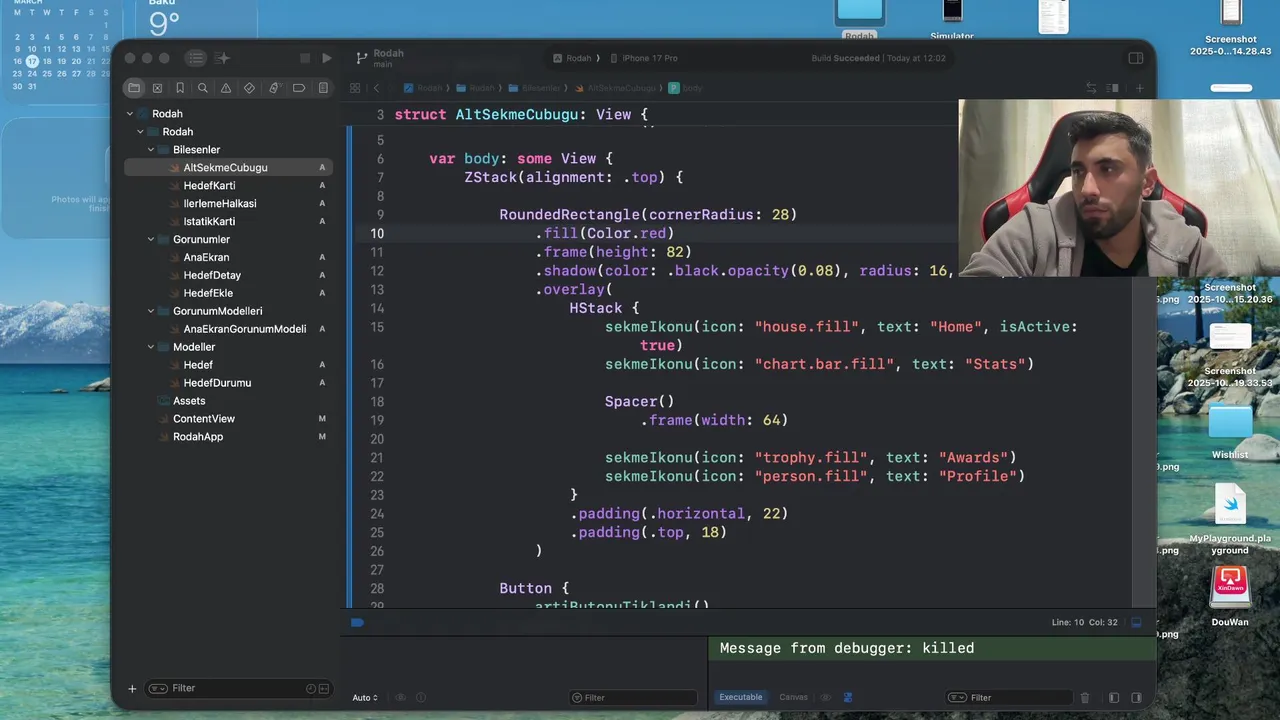Open the Debug navigator spray icon

click(274, 88)
